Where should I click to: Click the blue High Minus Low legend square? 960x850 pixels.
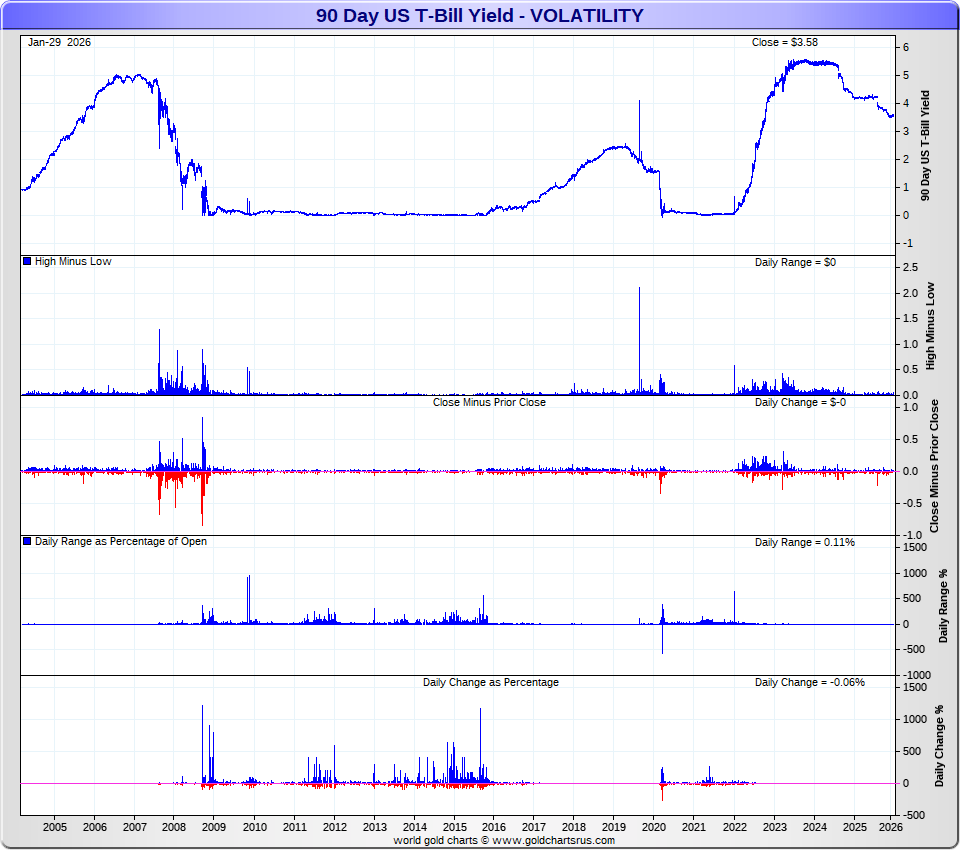pos(27,261)
